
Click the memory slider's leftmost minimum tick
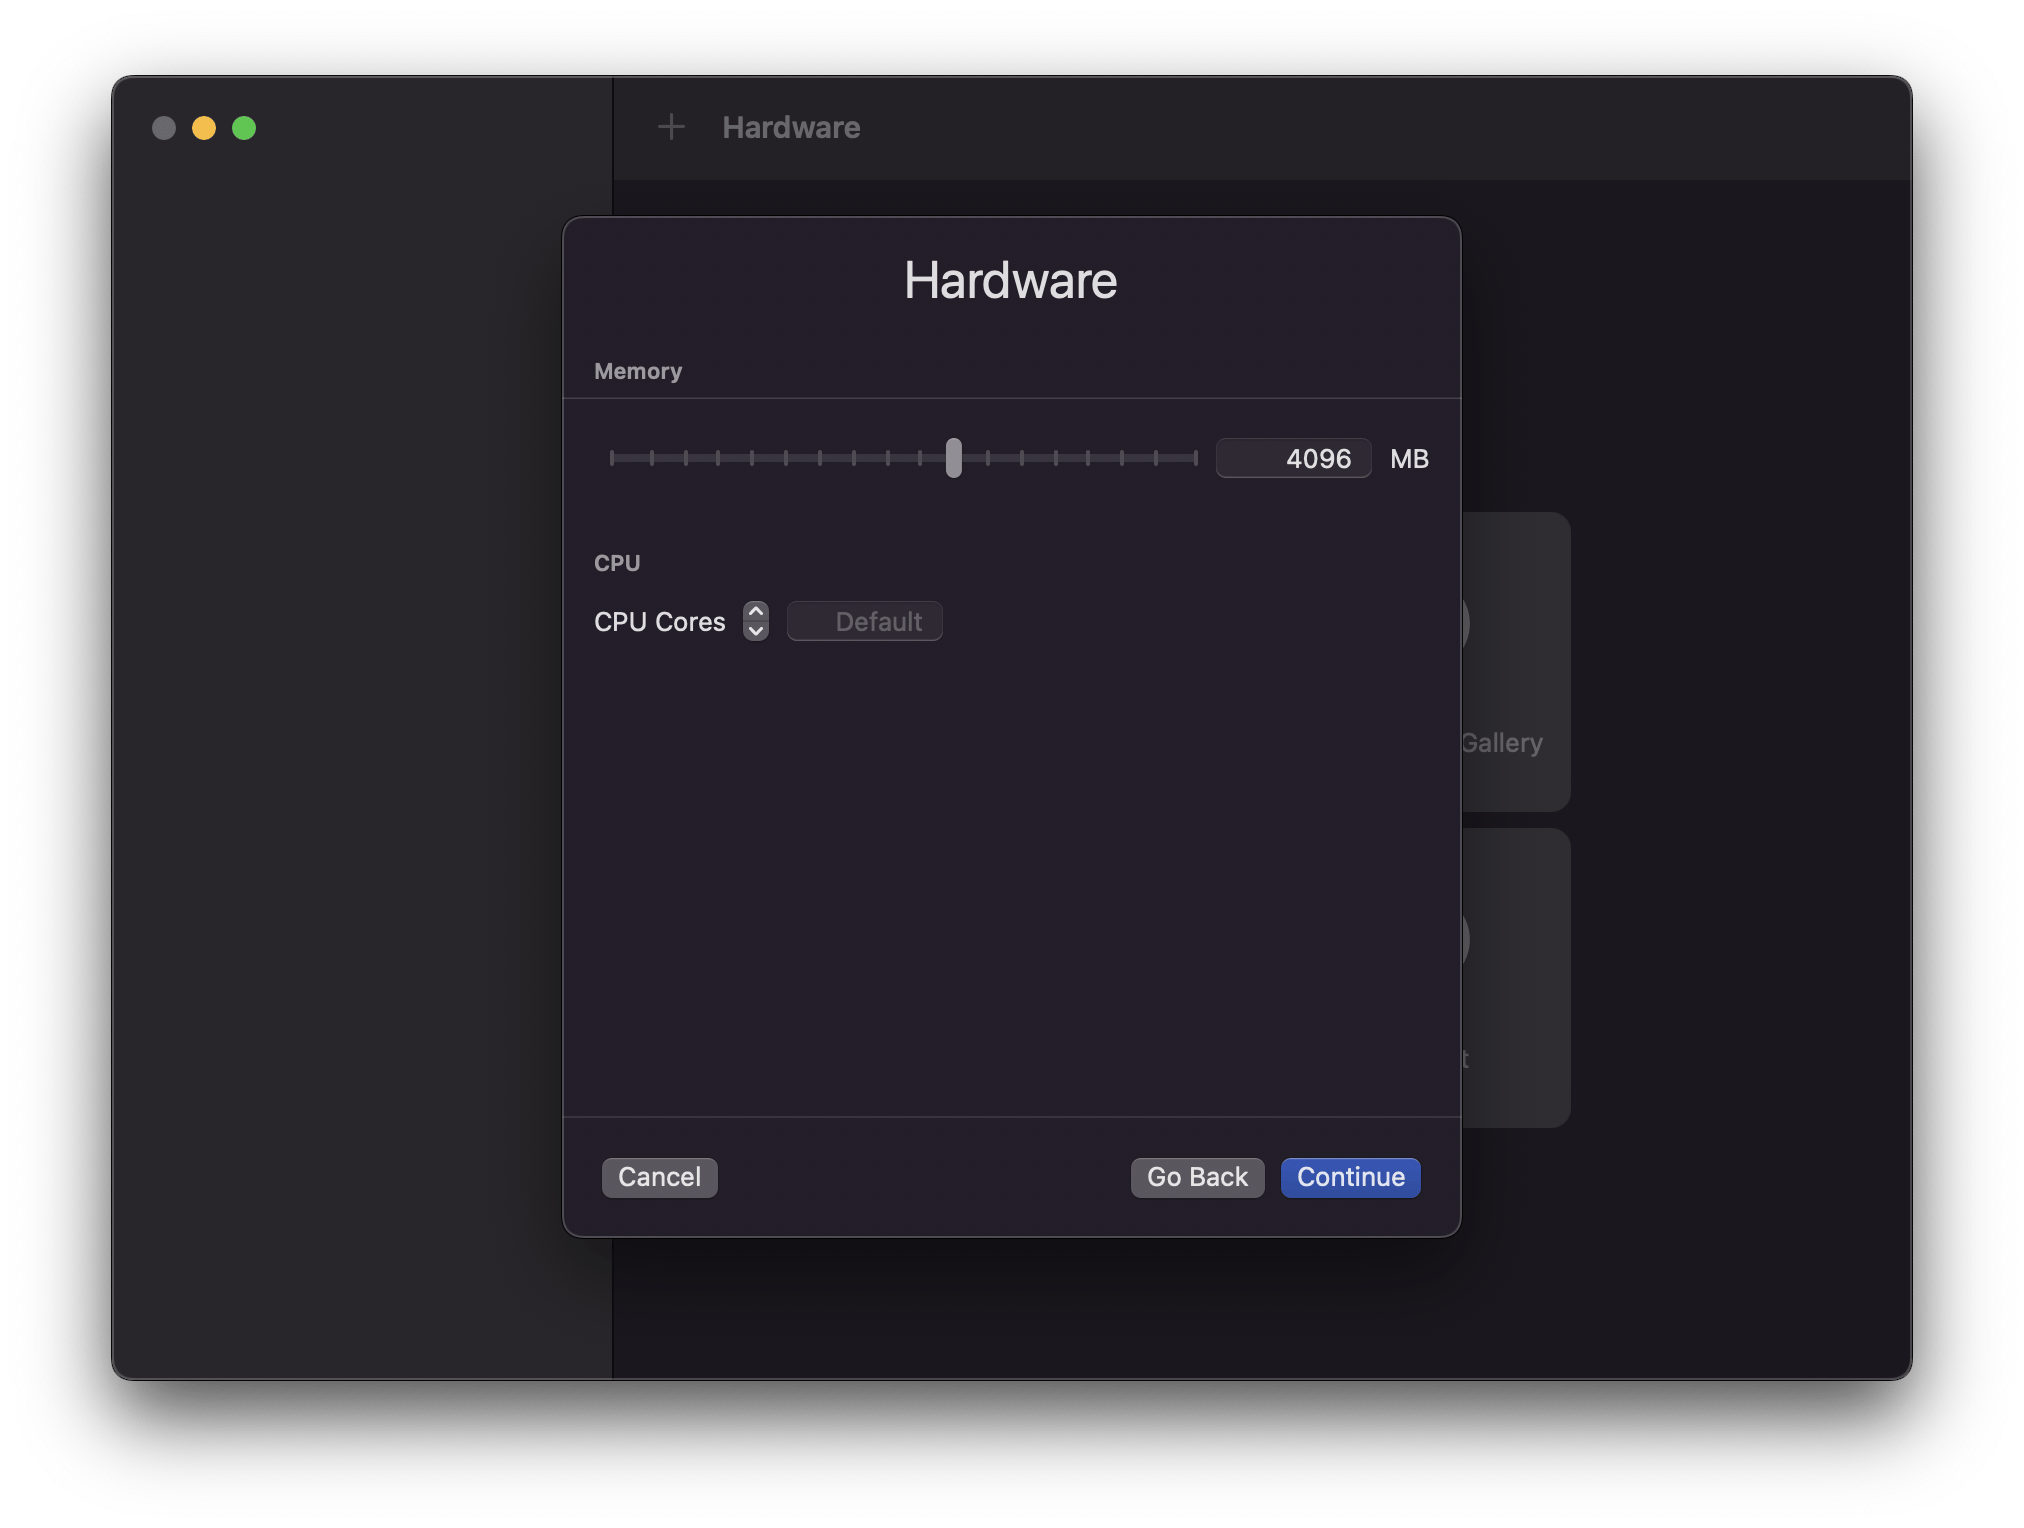[x=611, y=458]
